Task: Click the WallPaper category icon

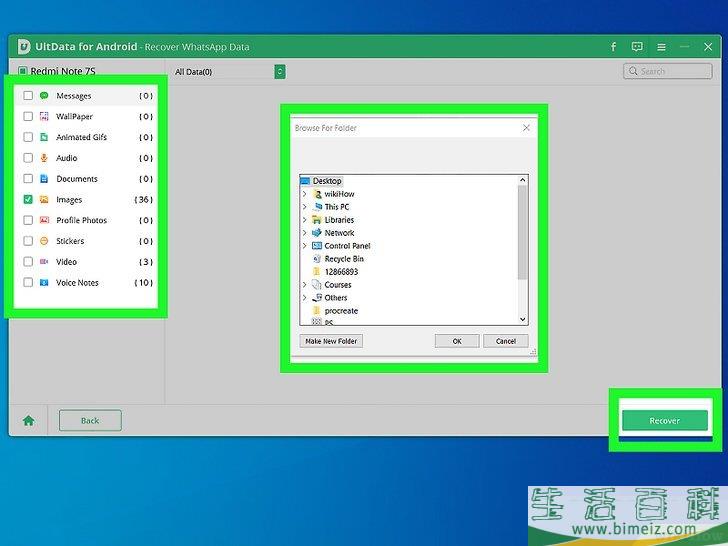Action: (44, 117)
